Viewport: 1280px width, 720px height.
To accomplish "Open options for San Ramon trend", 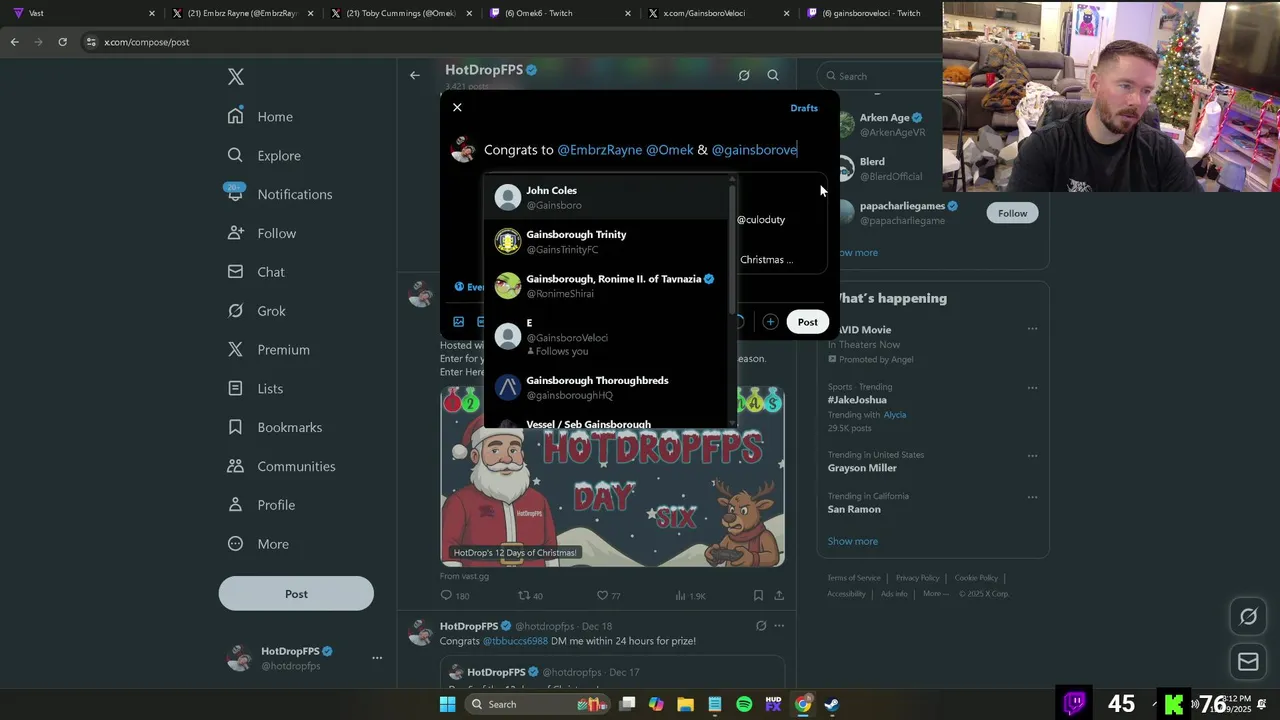I will coord(1032,497).
